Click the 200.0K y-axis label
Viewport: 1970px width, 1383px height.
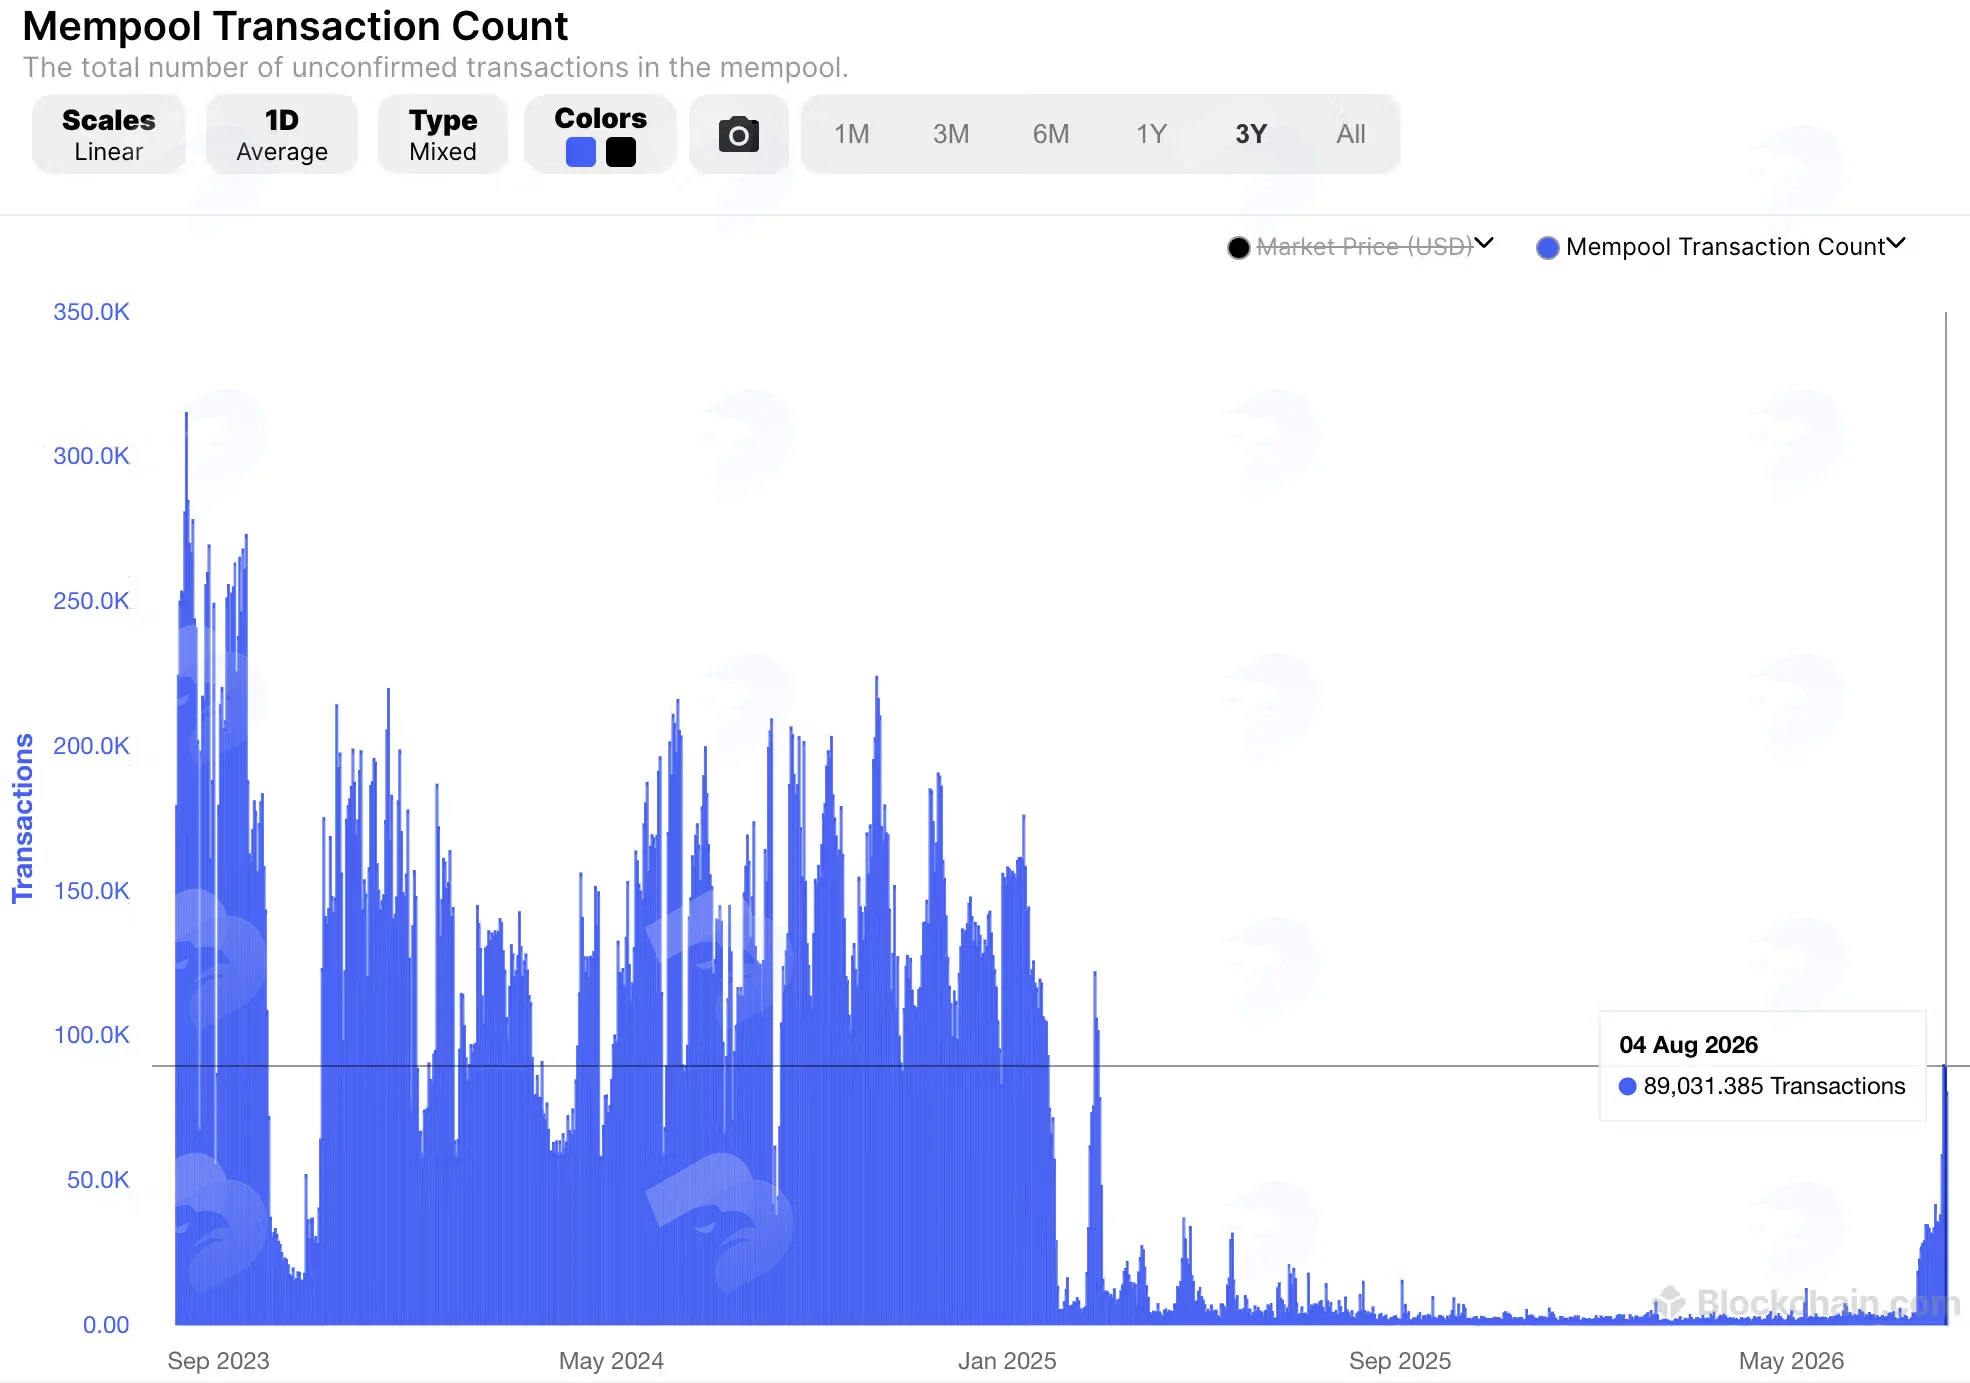point(91,746)
